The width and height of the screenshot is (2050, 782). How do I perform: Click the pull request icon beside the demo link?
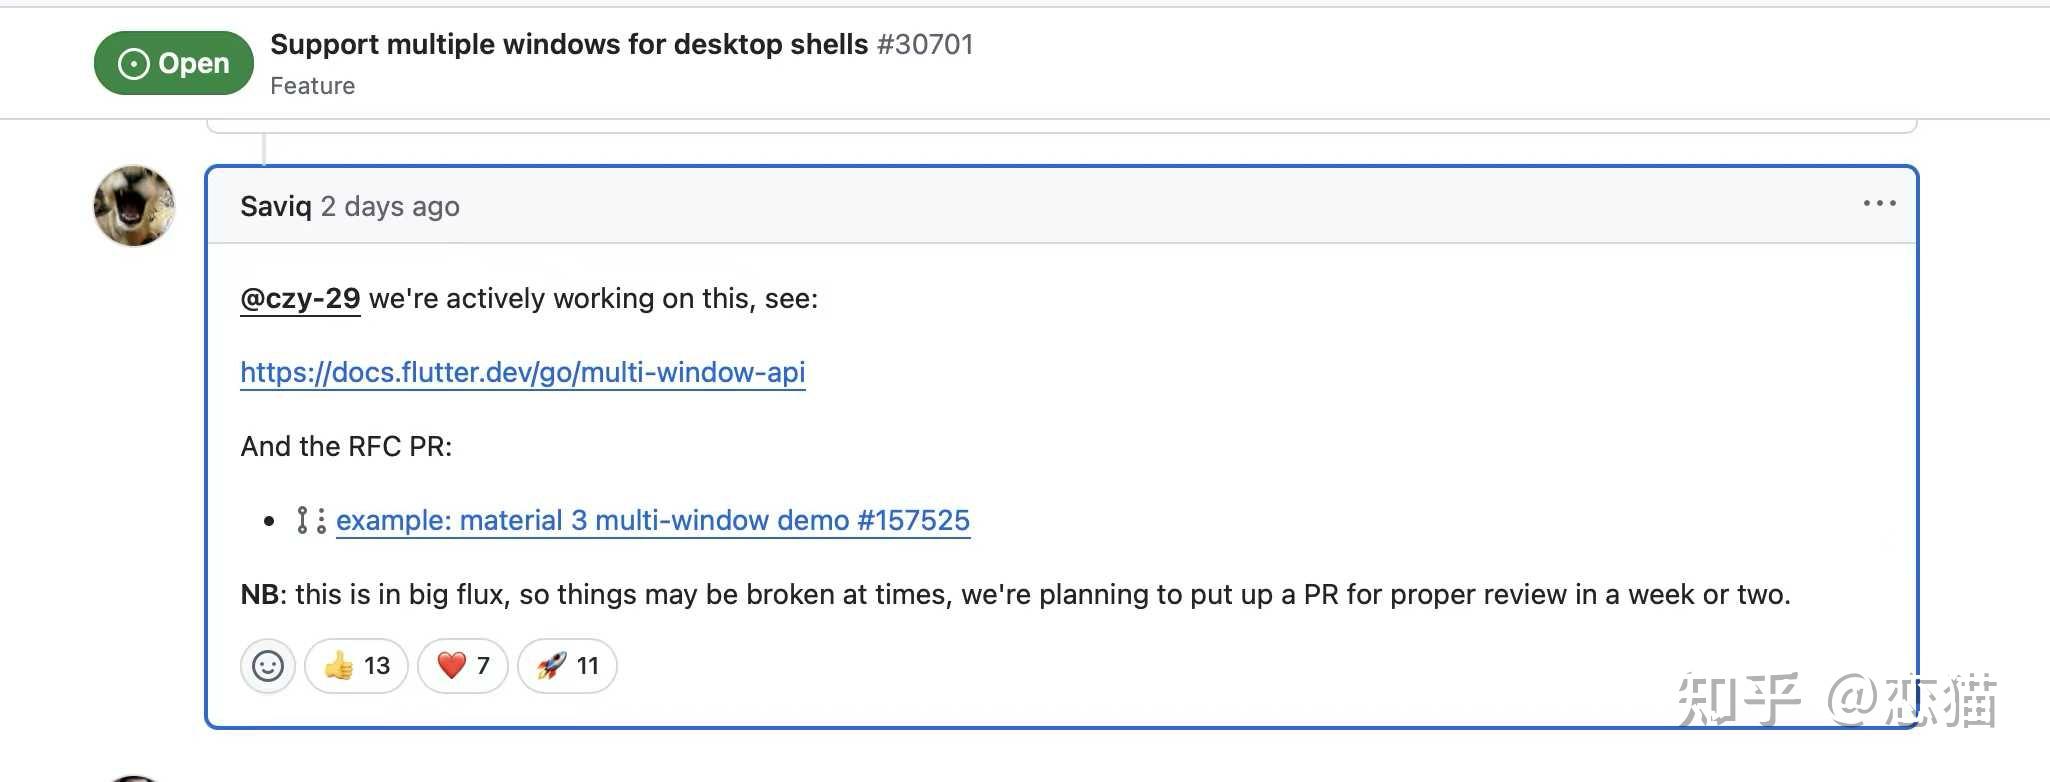coord(310,521)
